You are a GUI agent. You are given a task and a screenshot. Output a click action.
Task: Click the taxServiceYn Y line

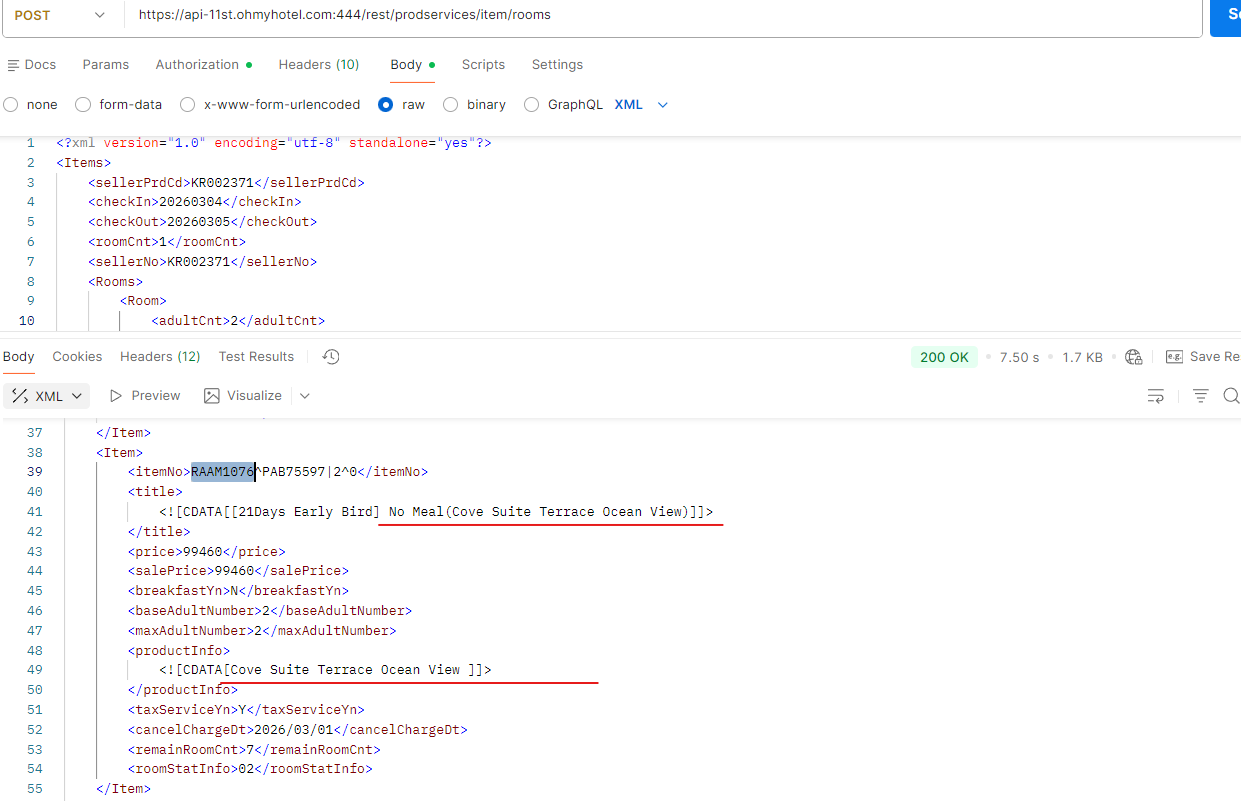point(246,710)
